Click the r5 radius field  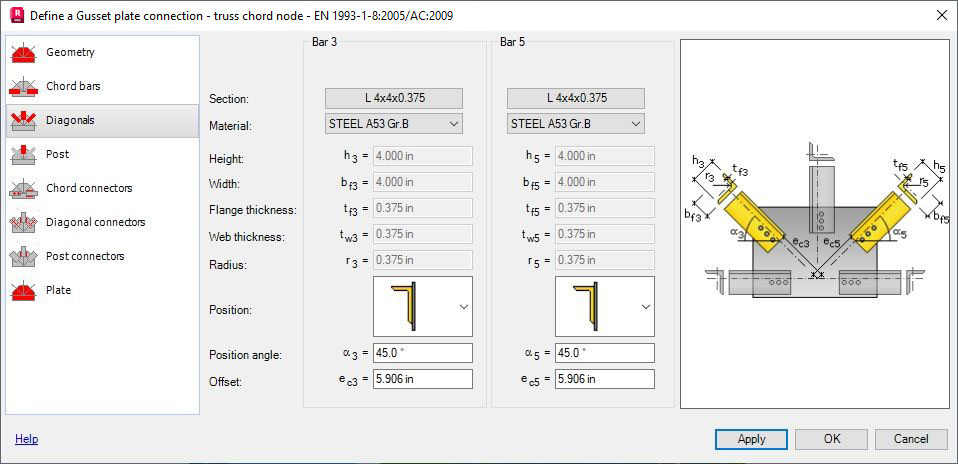coord(605,260)
